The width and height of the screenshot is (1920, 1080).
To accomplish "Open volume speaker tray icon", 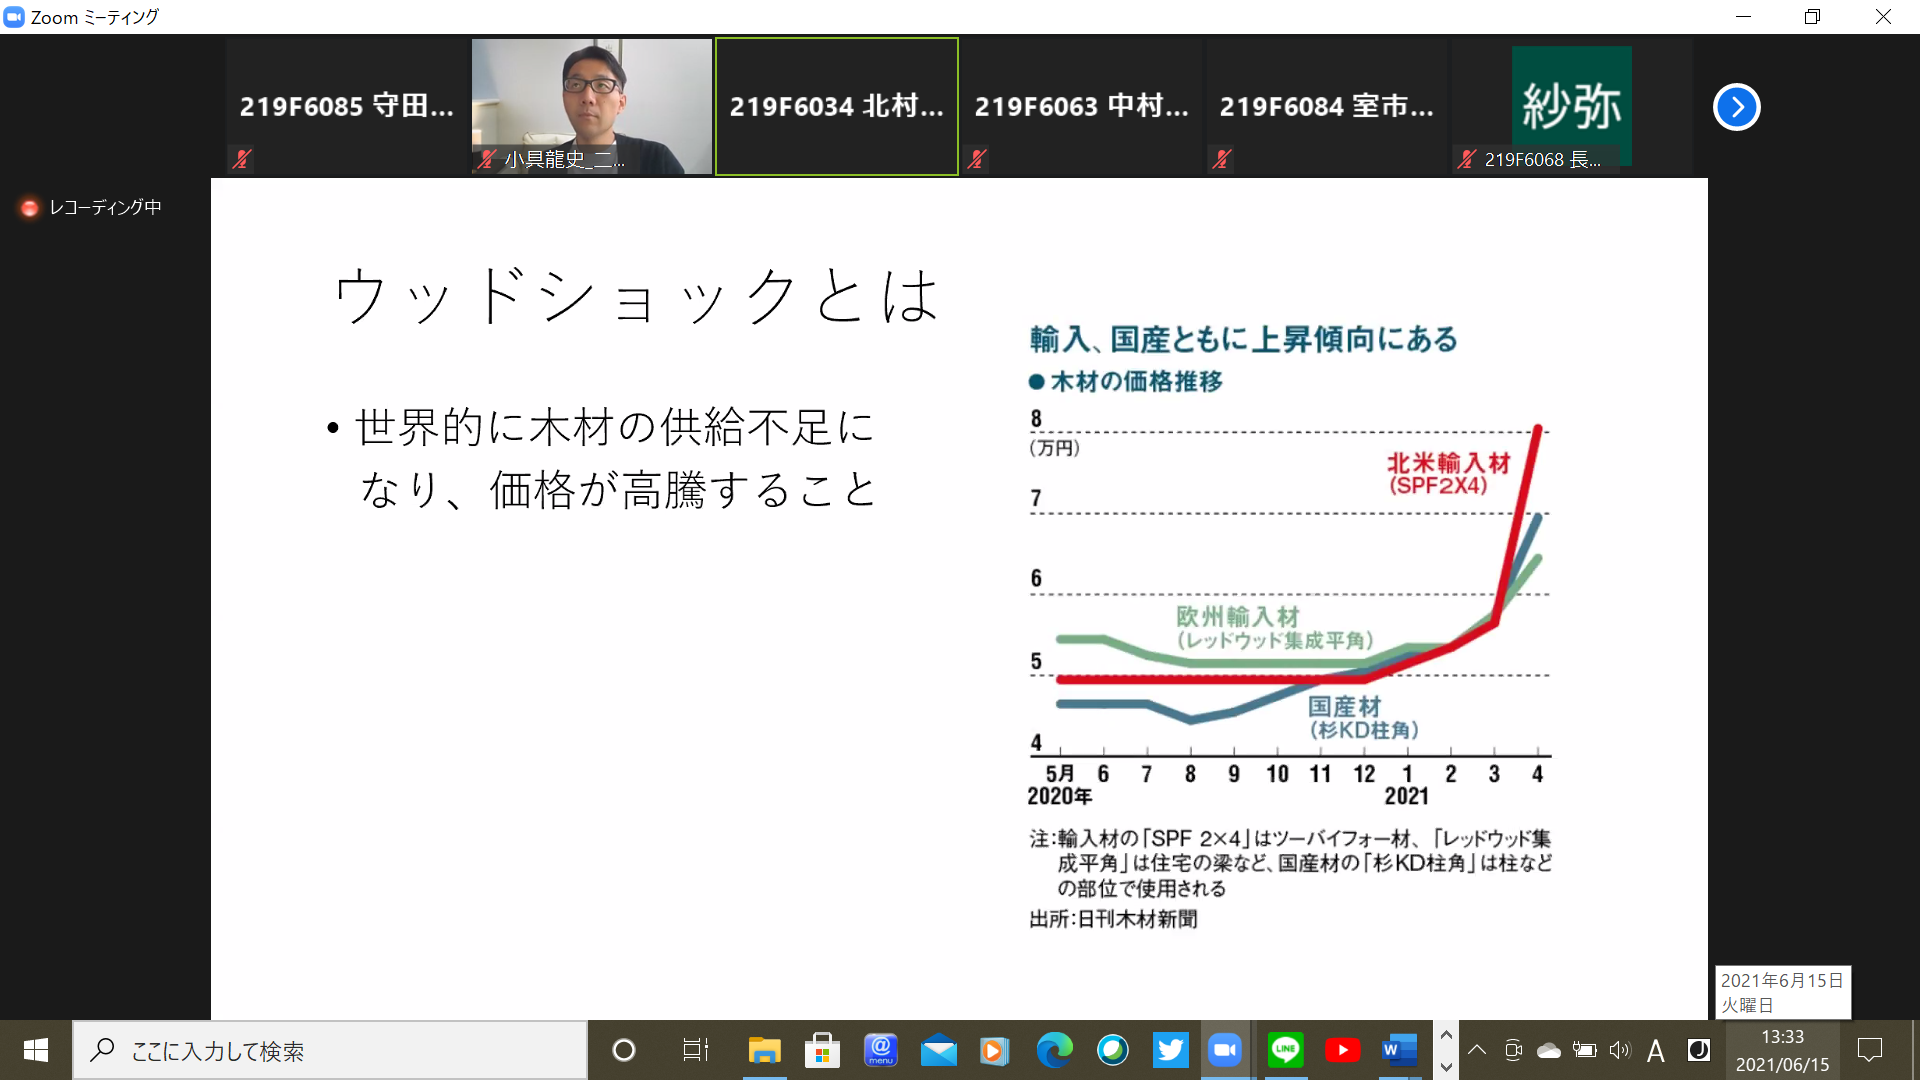I will (1620, 1050).
